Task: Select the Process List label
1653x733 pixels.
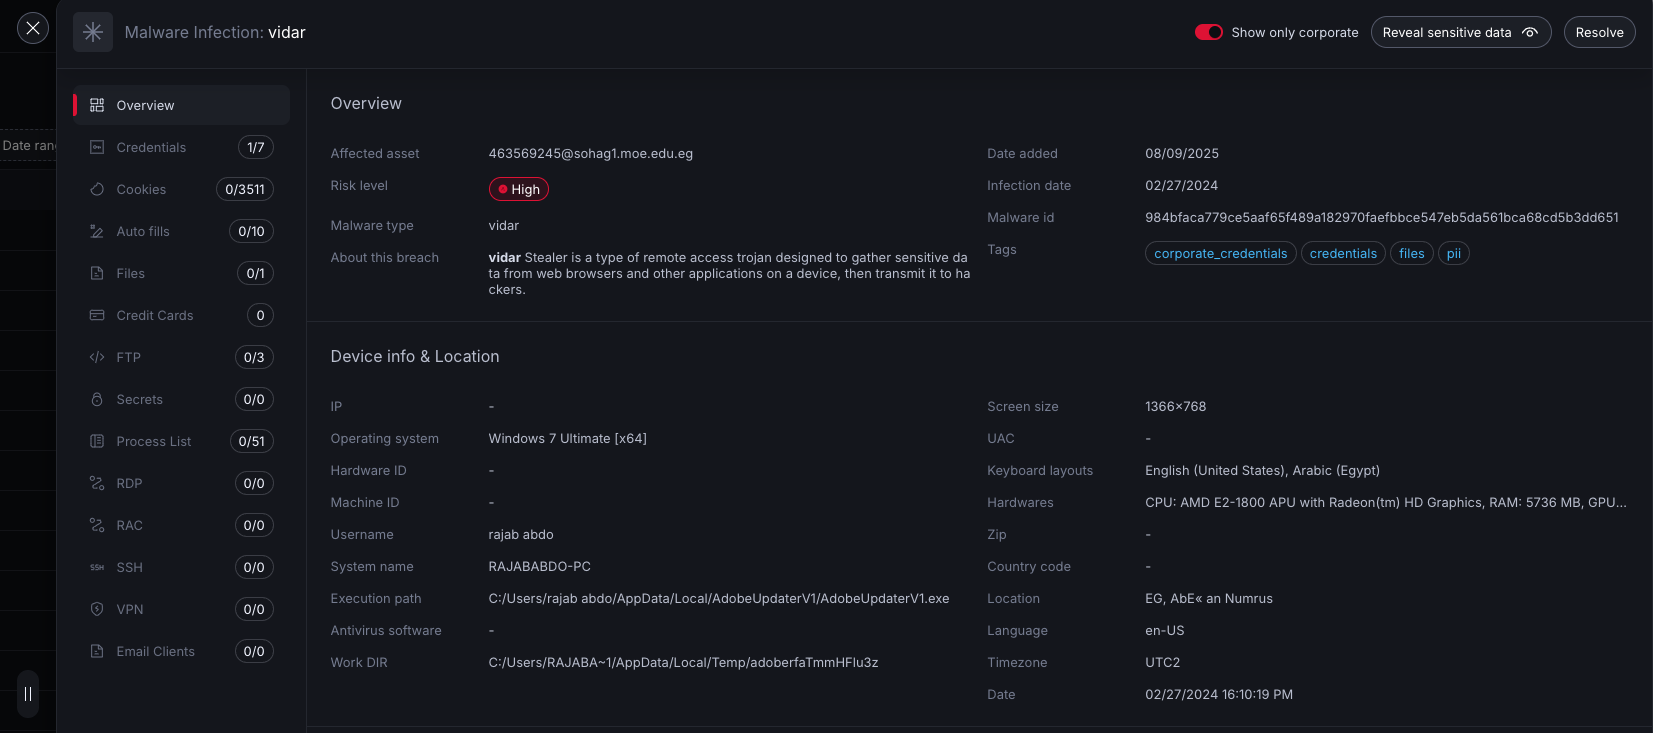Action: [154, 441]
